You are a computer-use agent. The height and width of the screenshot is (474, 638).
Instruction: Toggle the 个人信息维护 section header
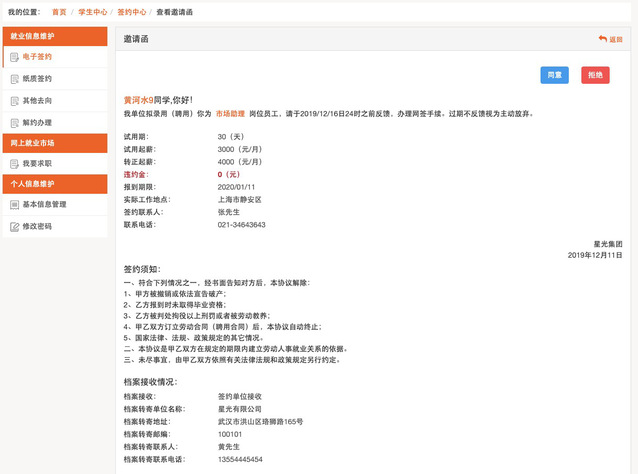tap(53, 184)
